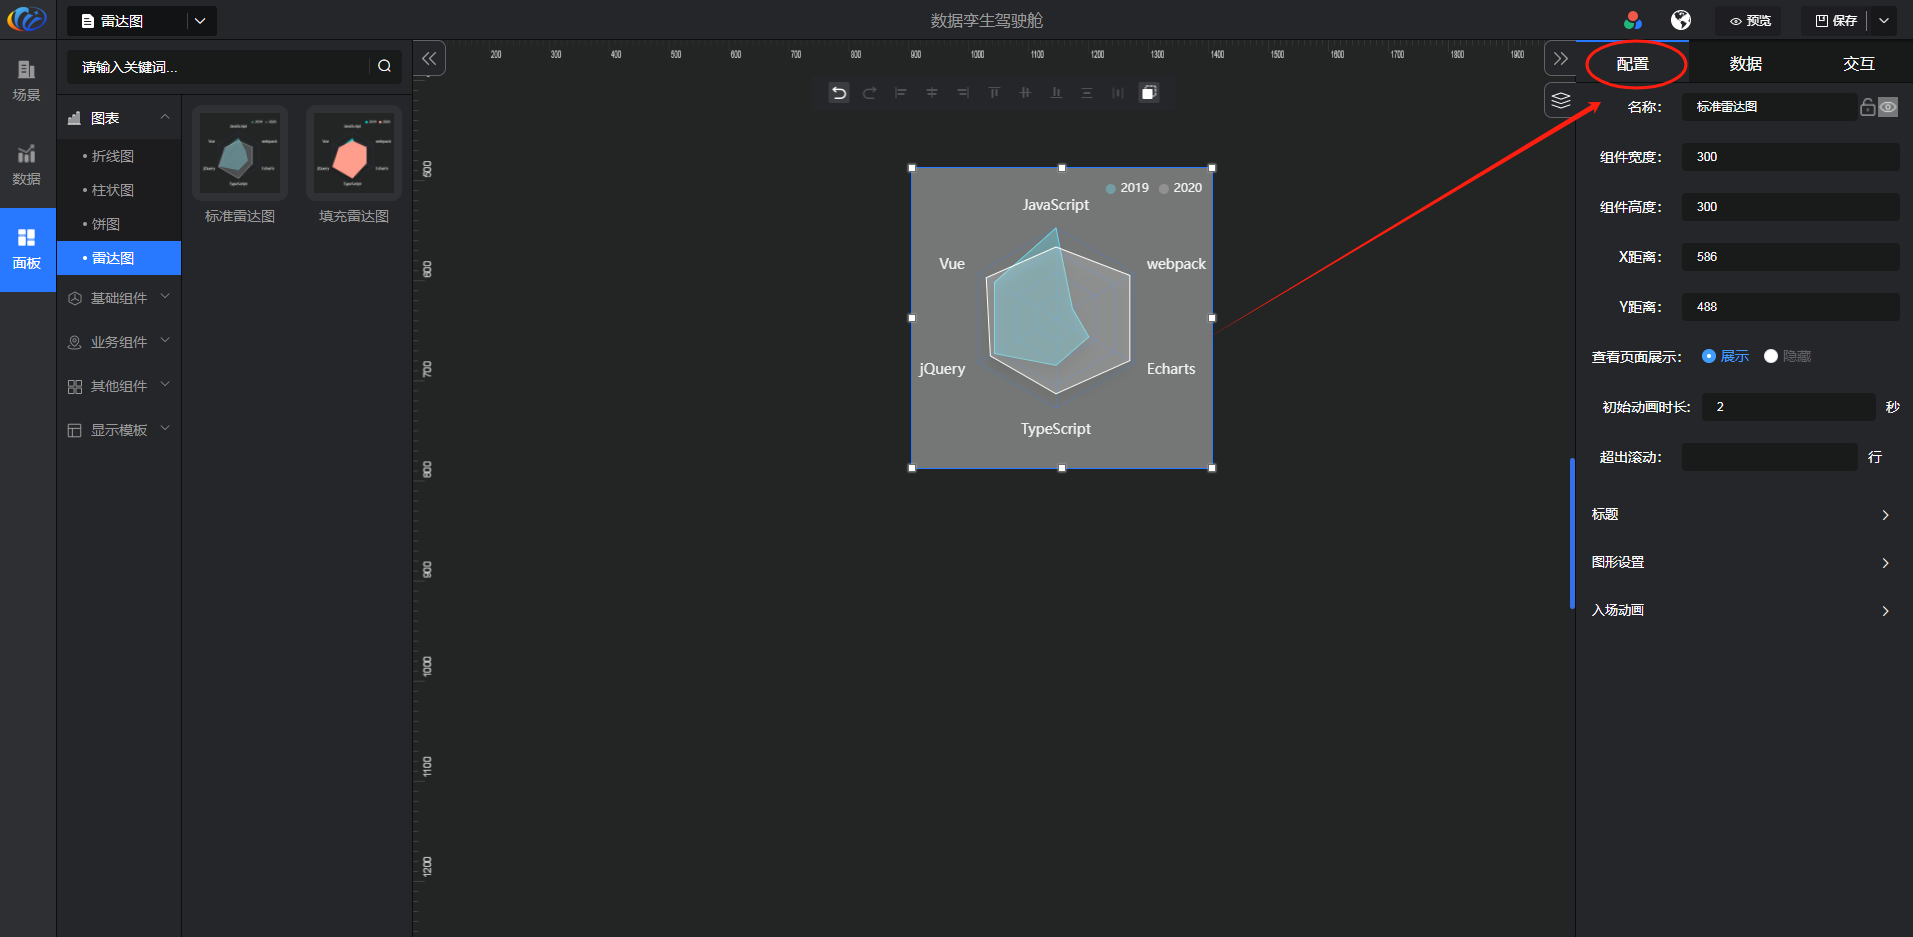Click the search magnifier icon
The height and width of the screenshot is (937, 1913).
pos(384,66)
